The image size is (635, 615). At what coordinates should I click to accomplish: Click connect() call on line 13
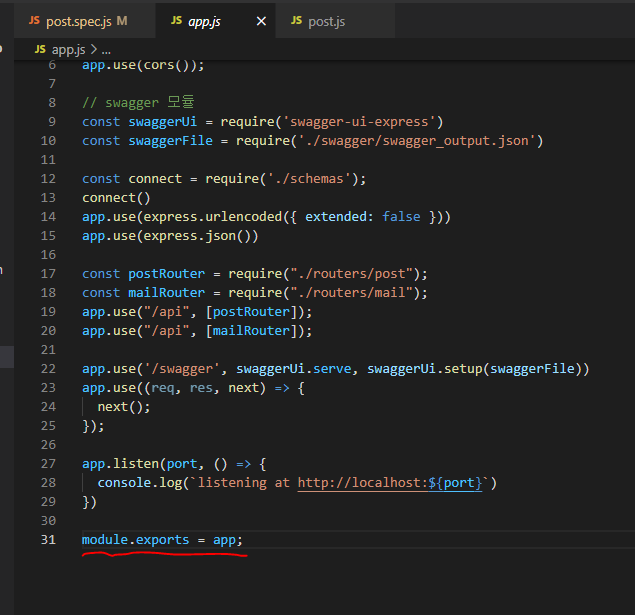tap(116, 198)
